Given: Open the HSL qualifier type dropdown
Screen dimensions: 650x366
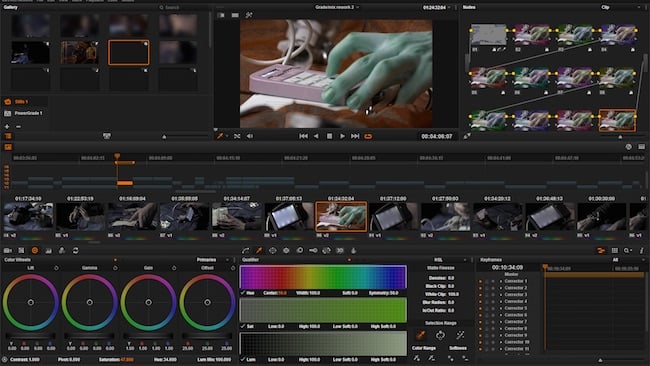Looking at the screenshot, I should pyautogui.click(x=449, y=259).
